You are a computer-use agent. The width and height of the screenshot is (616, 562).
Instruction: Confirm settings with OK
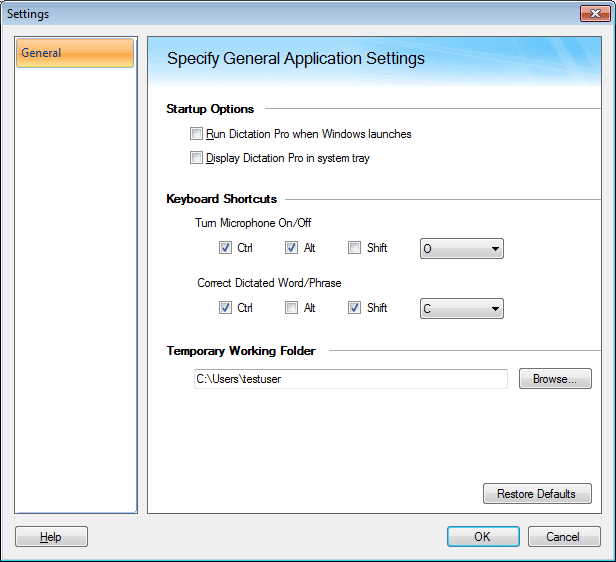[483, 536]
